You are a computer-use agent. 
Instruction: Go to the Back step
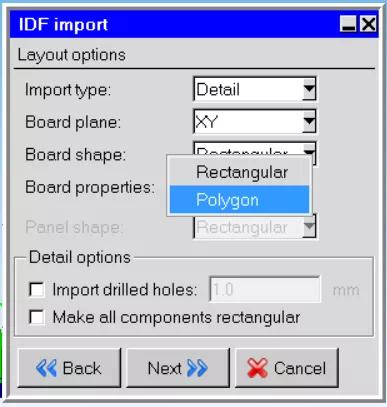tap(69, 368)
